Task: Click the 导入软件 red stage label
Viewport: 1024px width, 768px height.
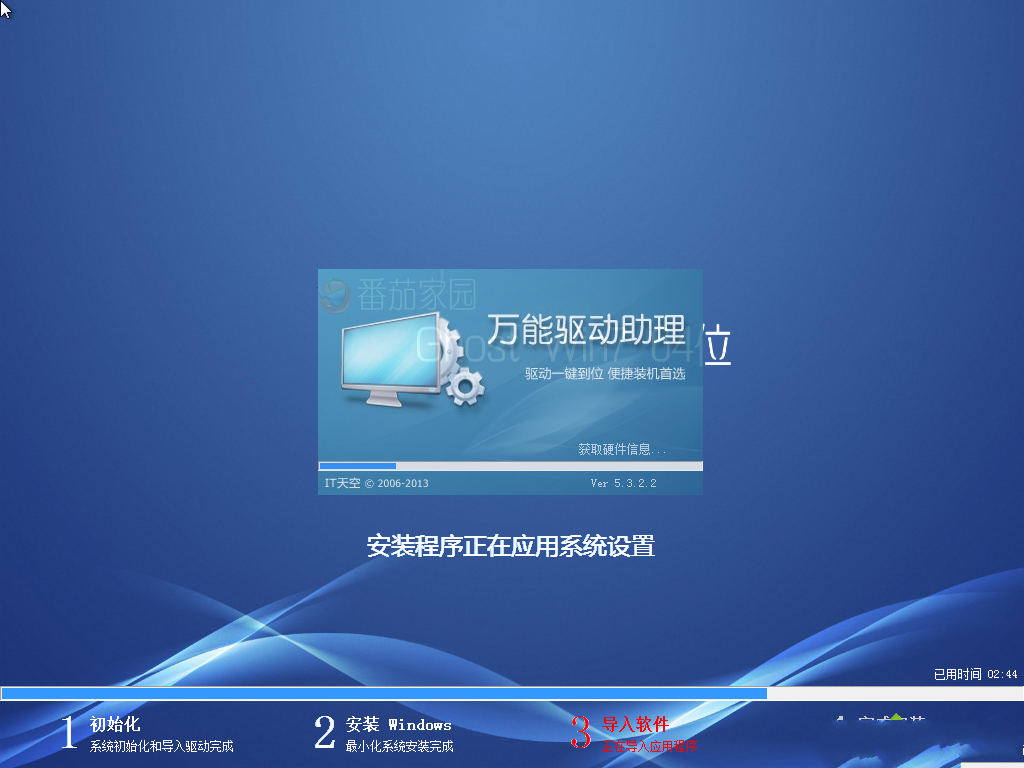Action: coord(634,724)
